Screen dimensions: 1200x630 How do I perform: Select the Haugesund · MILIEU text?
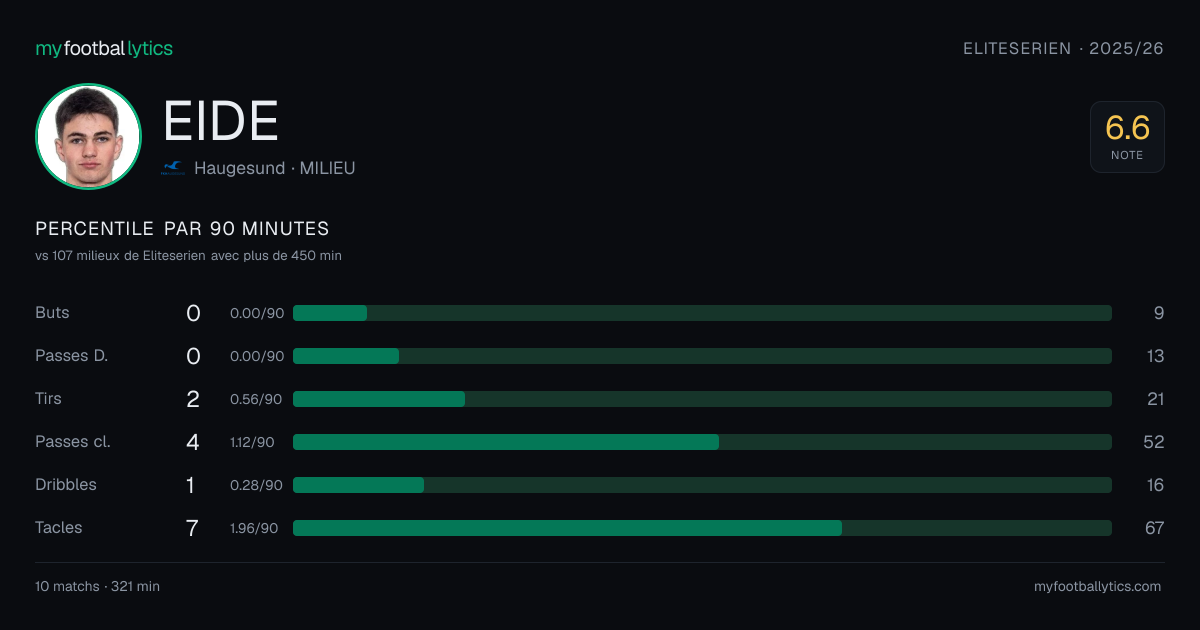click(x=274, y=168)
